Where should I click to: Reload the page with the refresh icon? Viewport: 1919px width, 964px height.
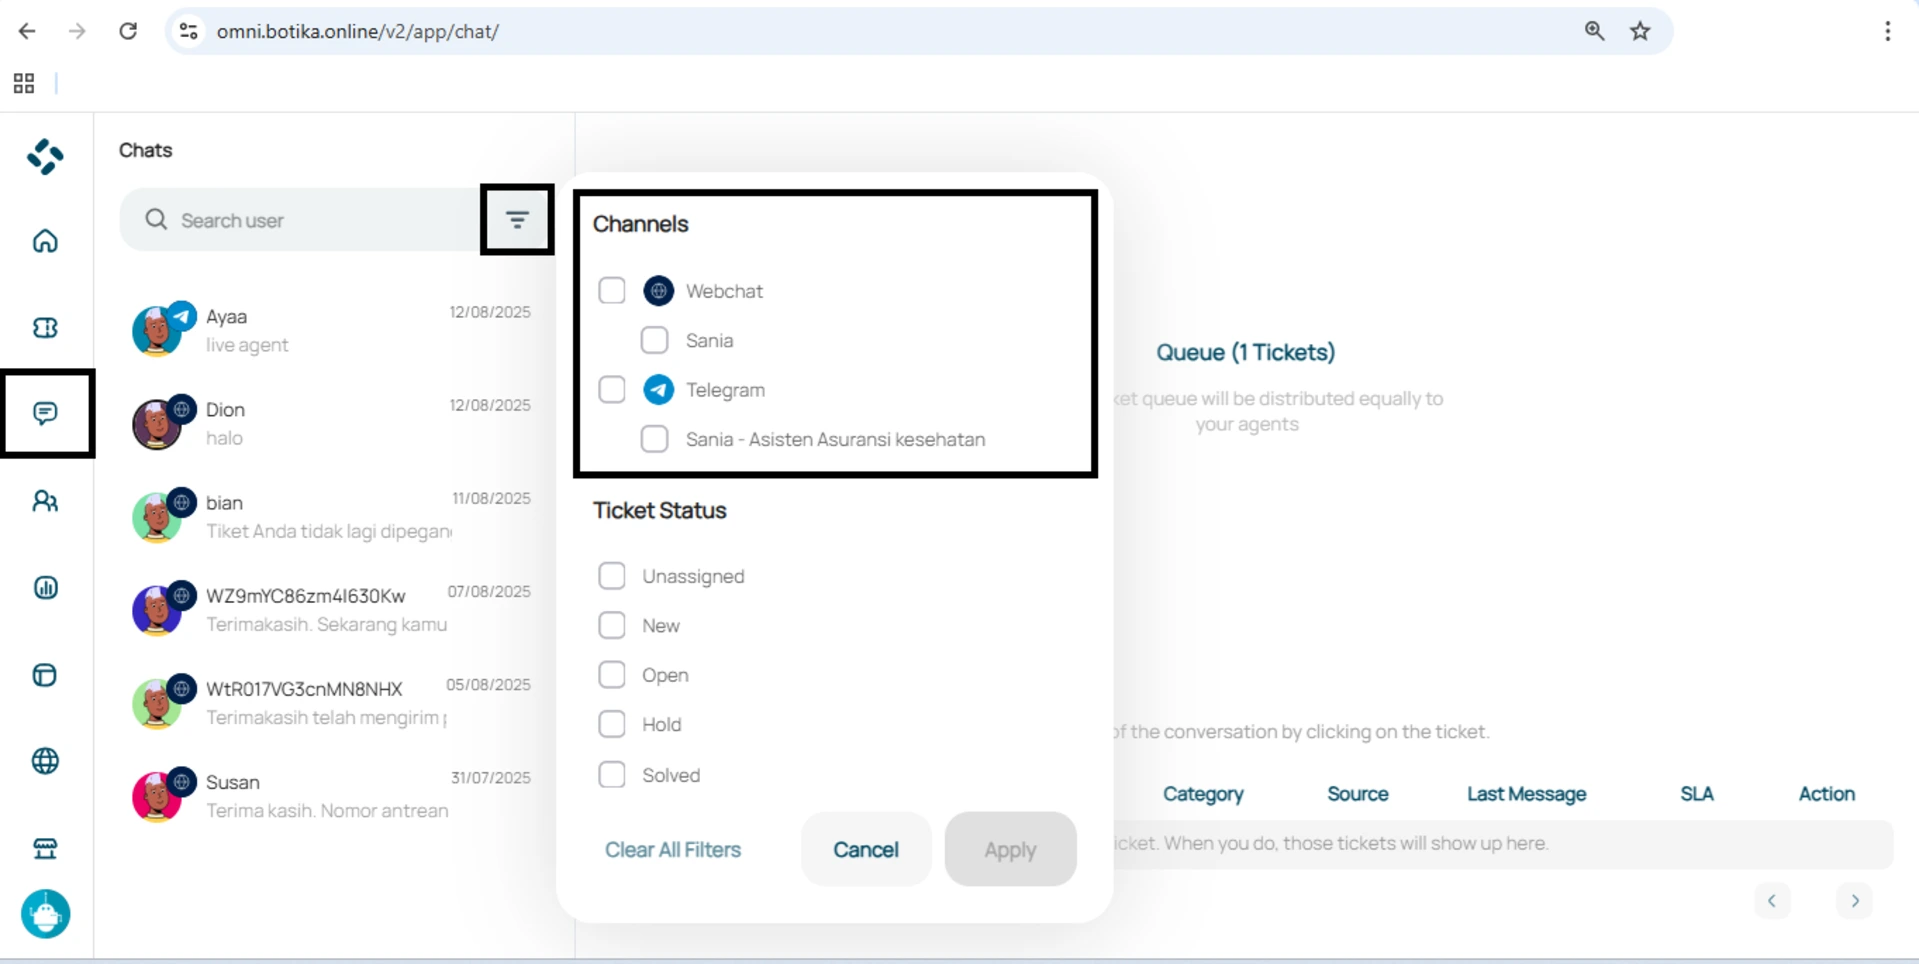(x=128, y=31)
